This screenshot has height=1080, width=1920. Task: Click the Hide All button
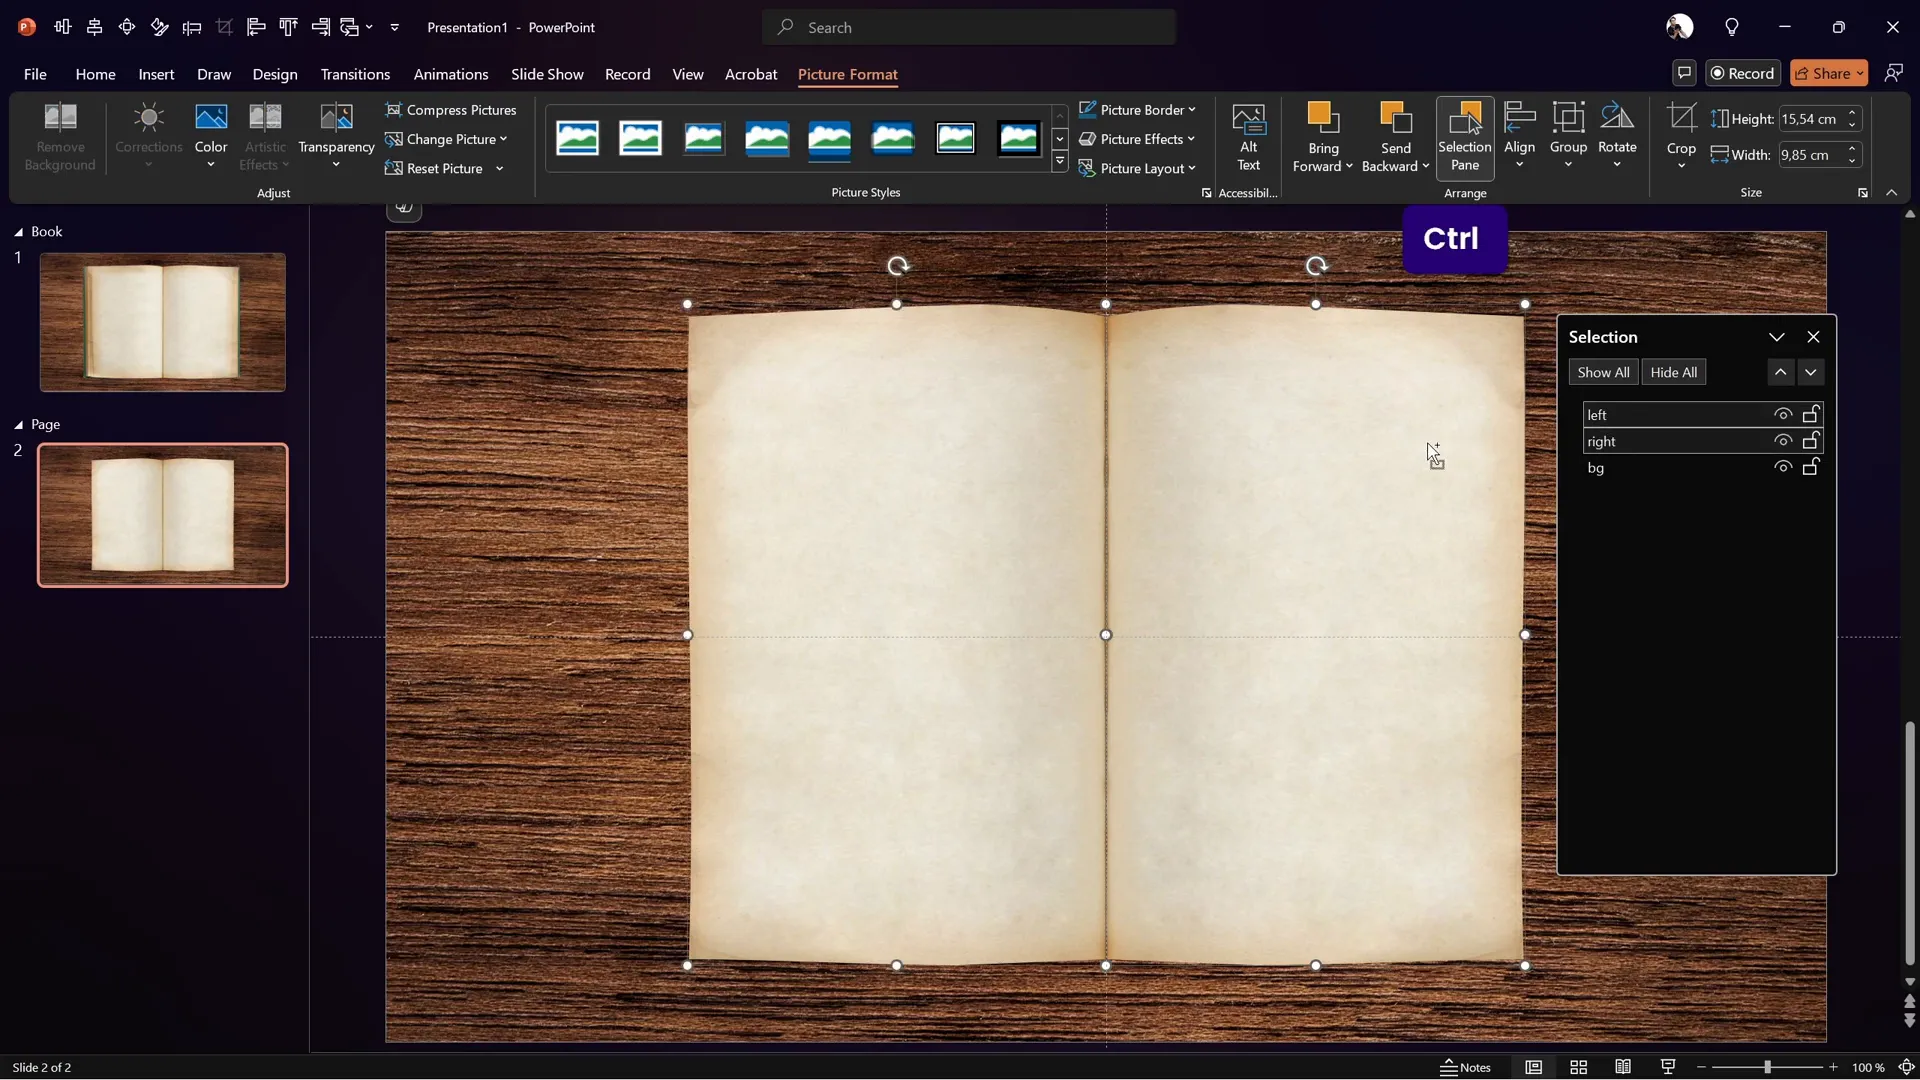pyautogui.click(x=1673, y=372)
